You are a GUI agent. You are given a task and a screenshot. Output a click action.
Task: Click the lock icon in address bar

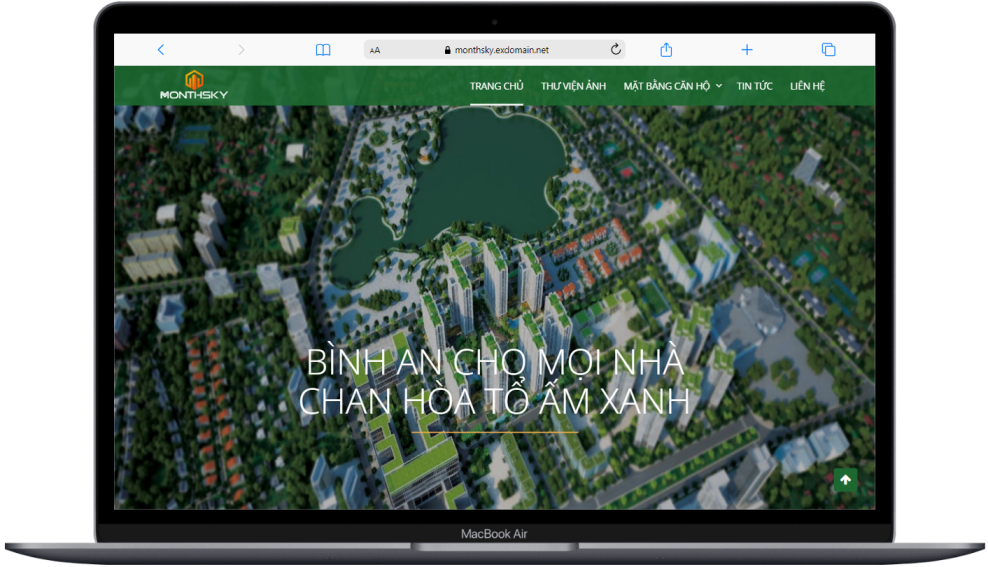point(447,50)
